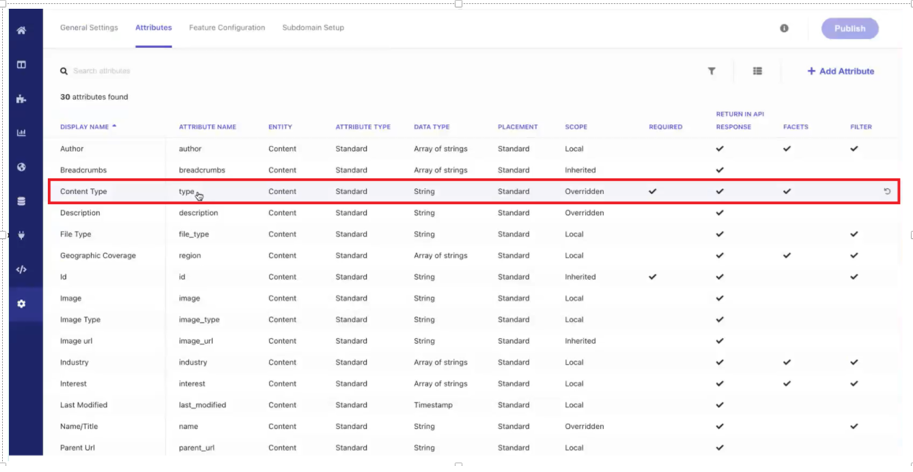Screen dimensions: 913x472
Task: Open the Feature Configuration tab
Action: pos(227,27)
